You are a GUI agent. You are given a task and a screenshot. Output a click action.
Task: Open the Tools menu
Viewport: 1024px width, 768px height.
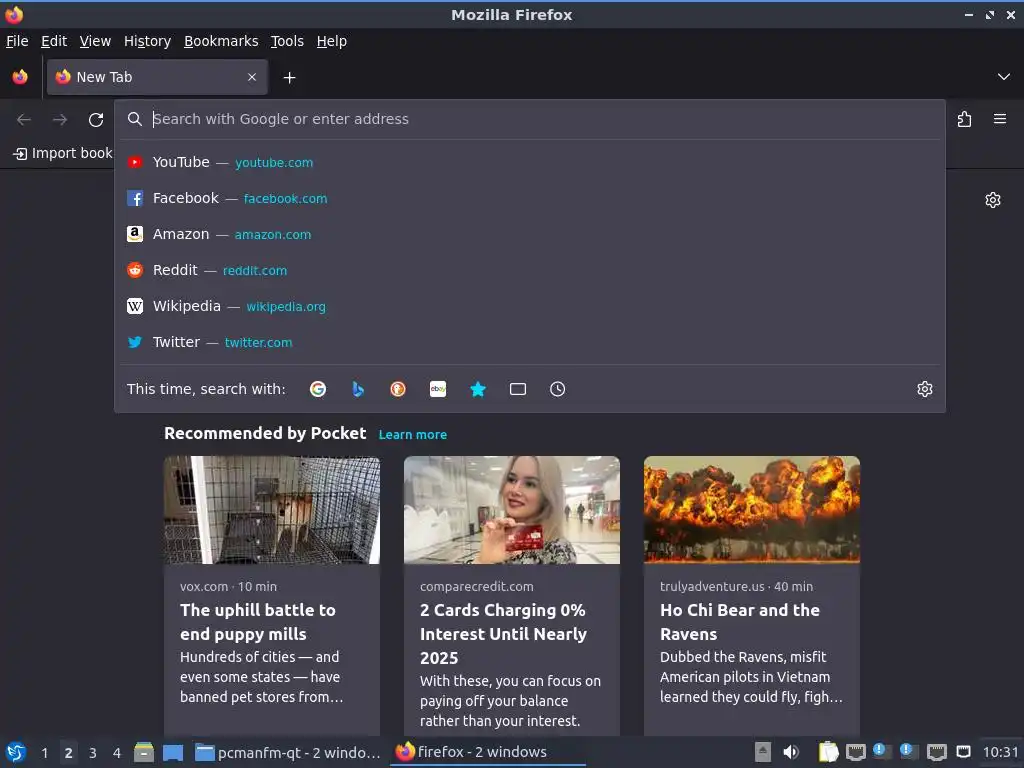287,41
